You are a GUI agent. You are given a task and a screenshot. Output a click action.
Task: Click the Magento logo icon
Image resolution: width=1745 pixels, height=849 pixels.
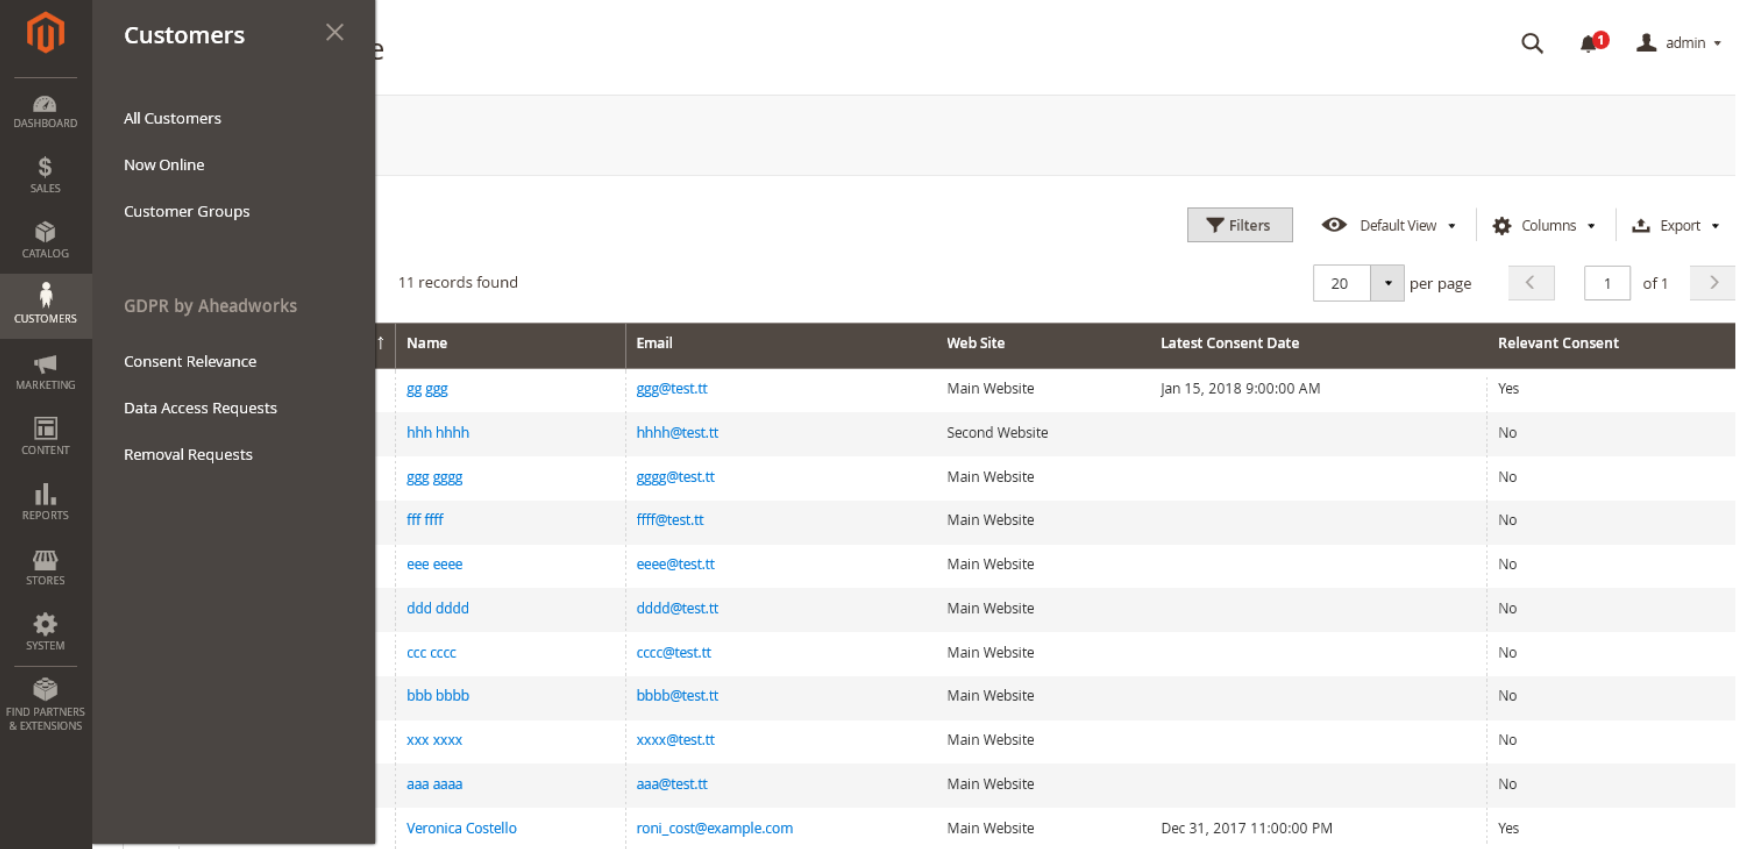click(x=45, y=33)
